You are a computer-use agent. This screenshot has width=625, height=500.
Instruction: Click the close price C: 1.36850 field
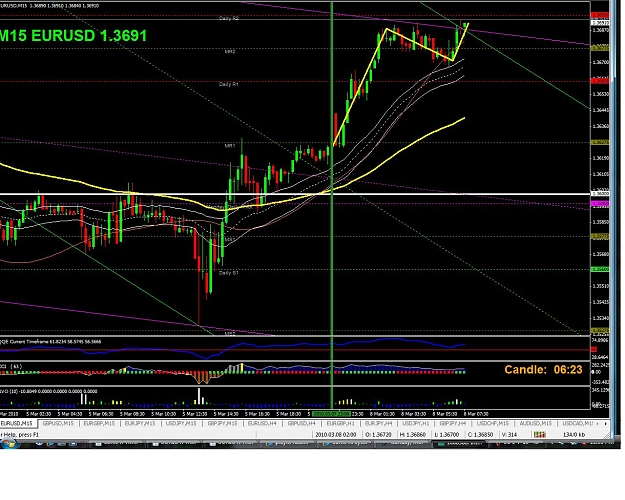[481, 435]
